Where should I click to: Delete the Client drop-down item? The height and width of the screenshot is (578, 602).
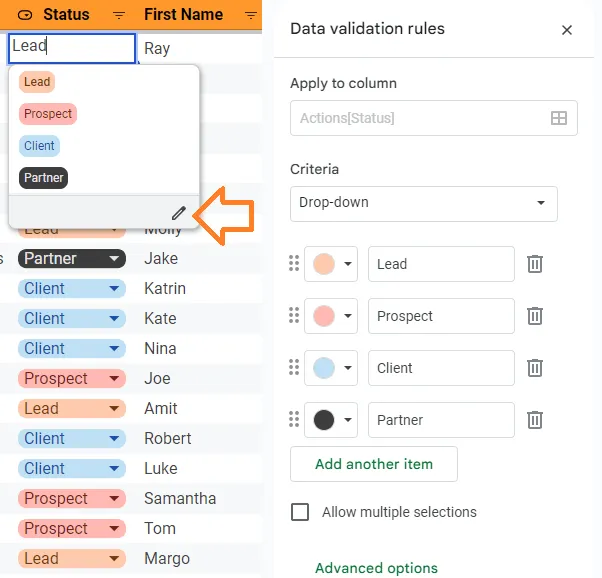coord(535,368)
